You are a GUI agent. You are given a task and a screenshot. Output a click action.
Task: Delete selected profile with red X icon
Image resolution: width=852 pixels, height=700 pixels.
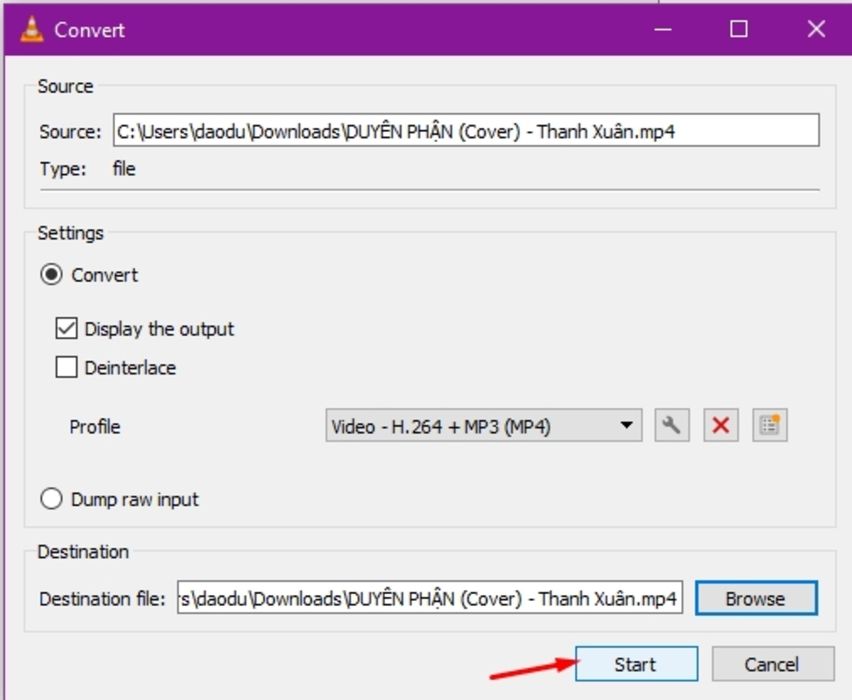click(721, 425)
